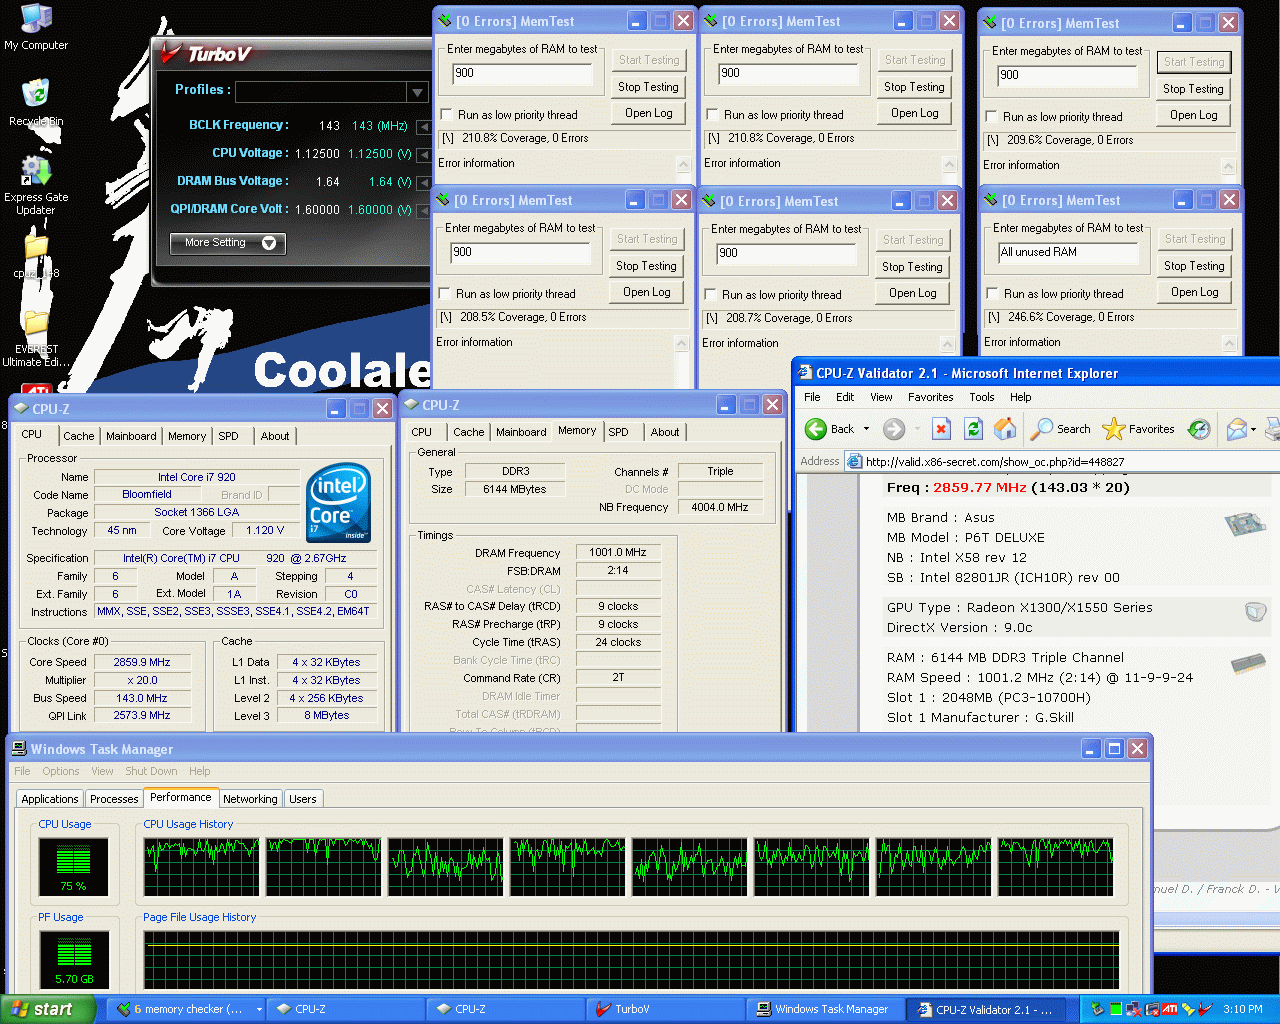Switch to TurboV via its taskbar button

666,1009
